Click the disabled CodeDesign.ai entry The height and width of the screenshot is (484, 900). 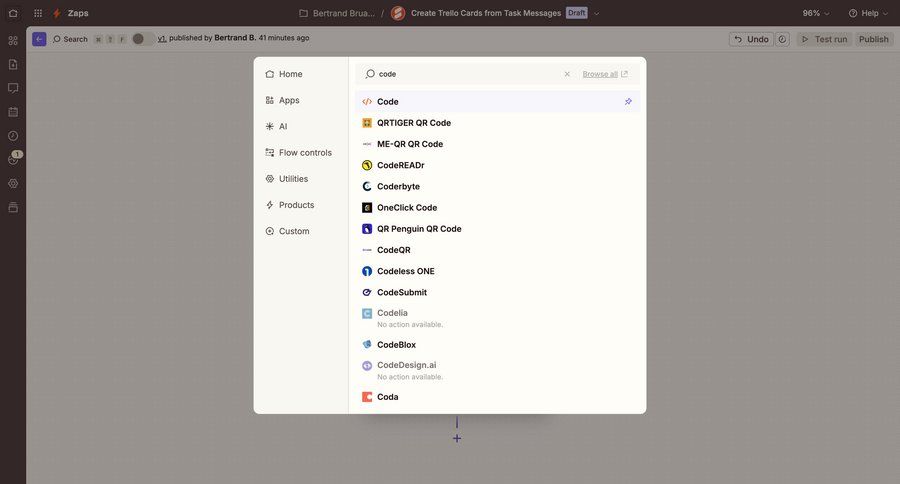click(x=497, y=370)
